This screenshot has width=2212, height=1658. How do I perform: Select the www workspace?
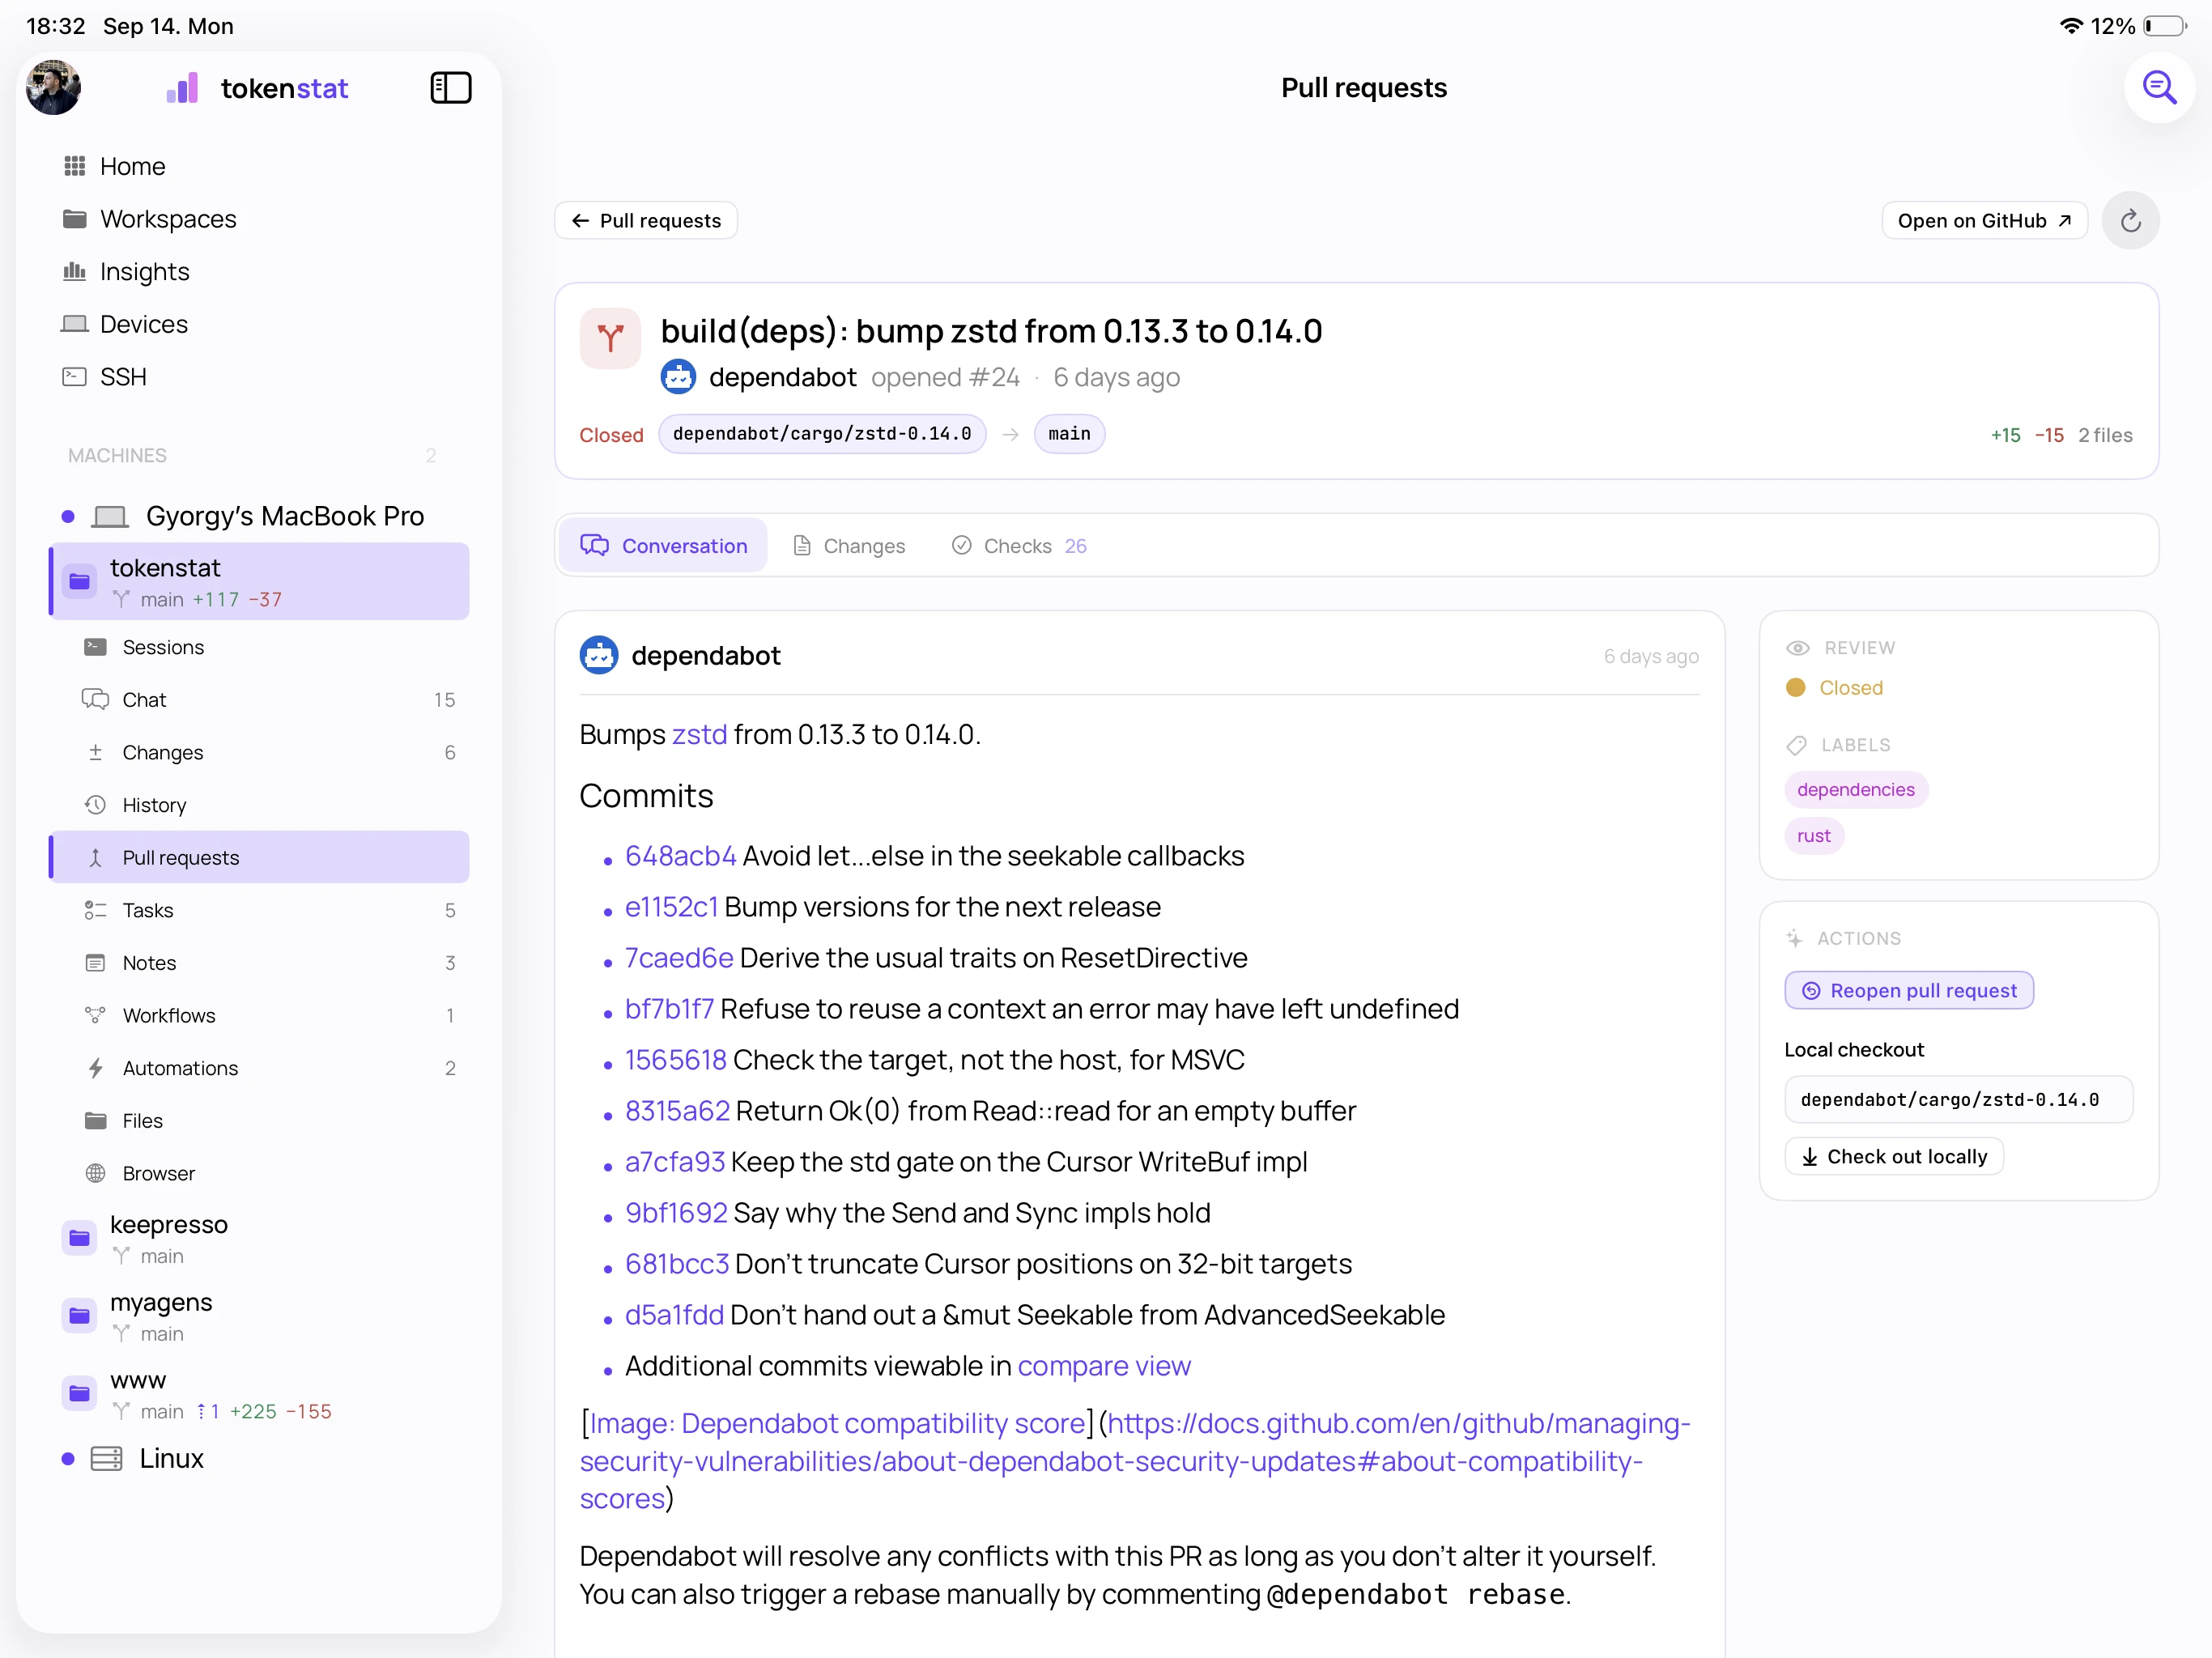259,1394
